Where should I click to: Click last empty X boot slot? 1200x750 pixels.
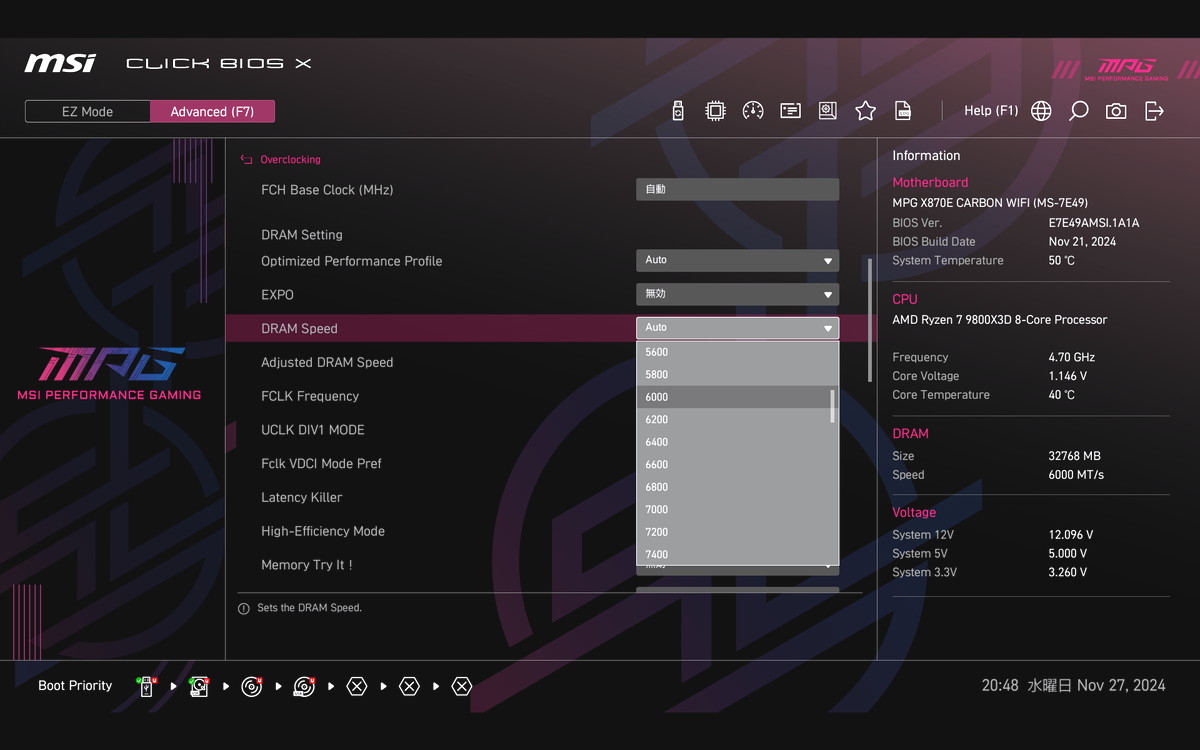coord(461,687)
